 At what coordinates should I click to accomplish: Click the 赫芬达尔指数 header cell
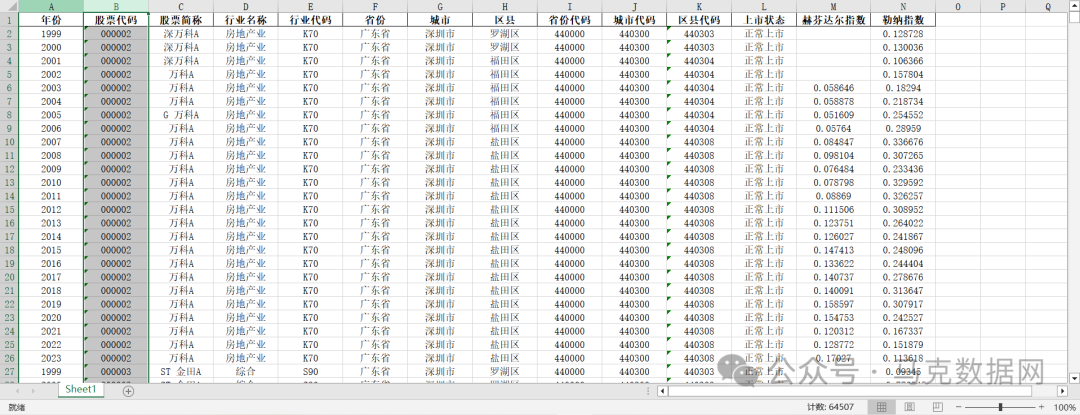(x=833, y=19)
